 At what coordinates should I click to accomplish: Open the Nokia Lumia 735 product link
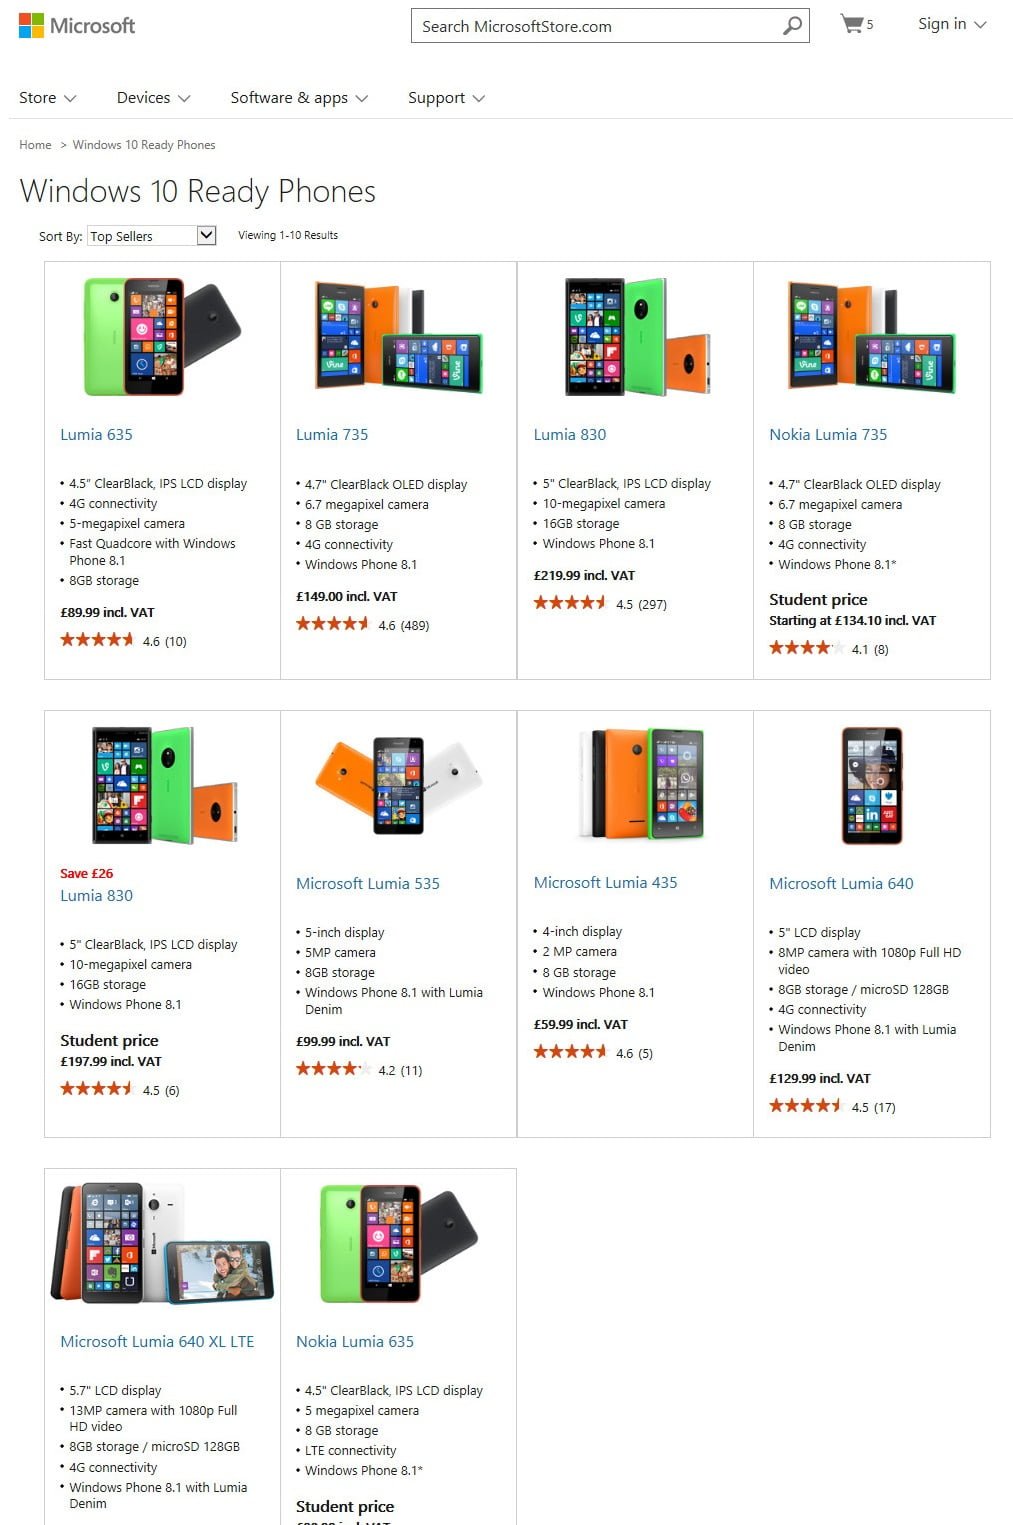pos(828,434)
